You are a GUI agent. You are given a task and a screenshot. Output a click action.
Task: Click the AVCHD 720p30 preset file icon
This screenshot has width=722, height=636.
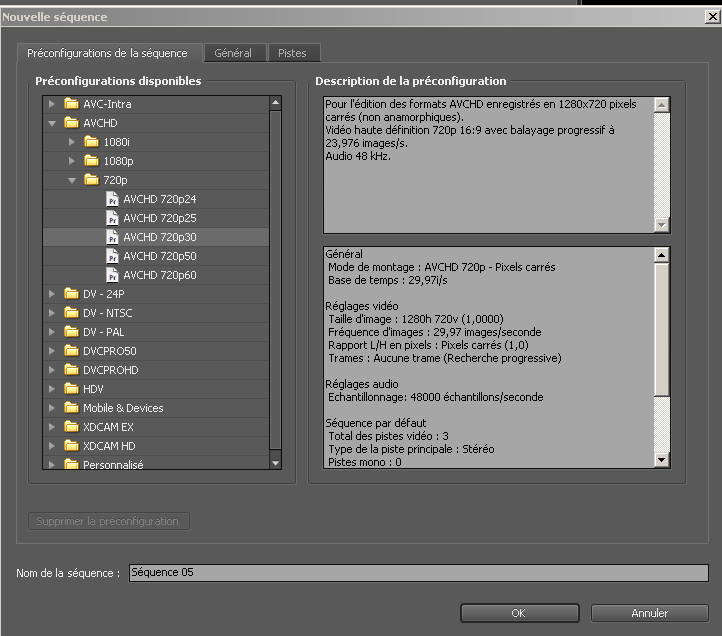point(112,237)
